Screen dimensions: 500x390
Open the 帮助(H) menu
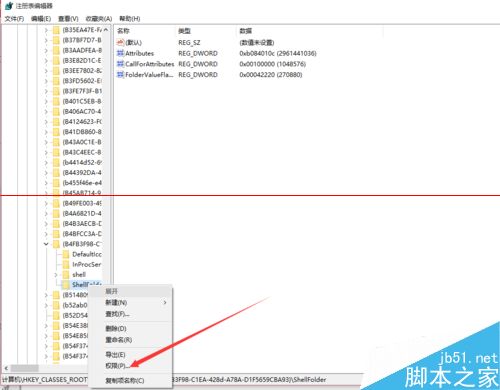130,19
